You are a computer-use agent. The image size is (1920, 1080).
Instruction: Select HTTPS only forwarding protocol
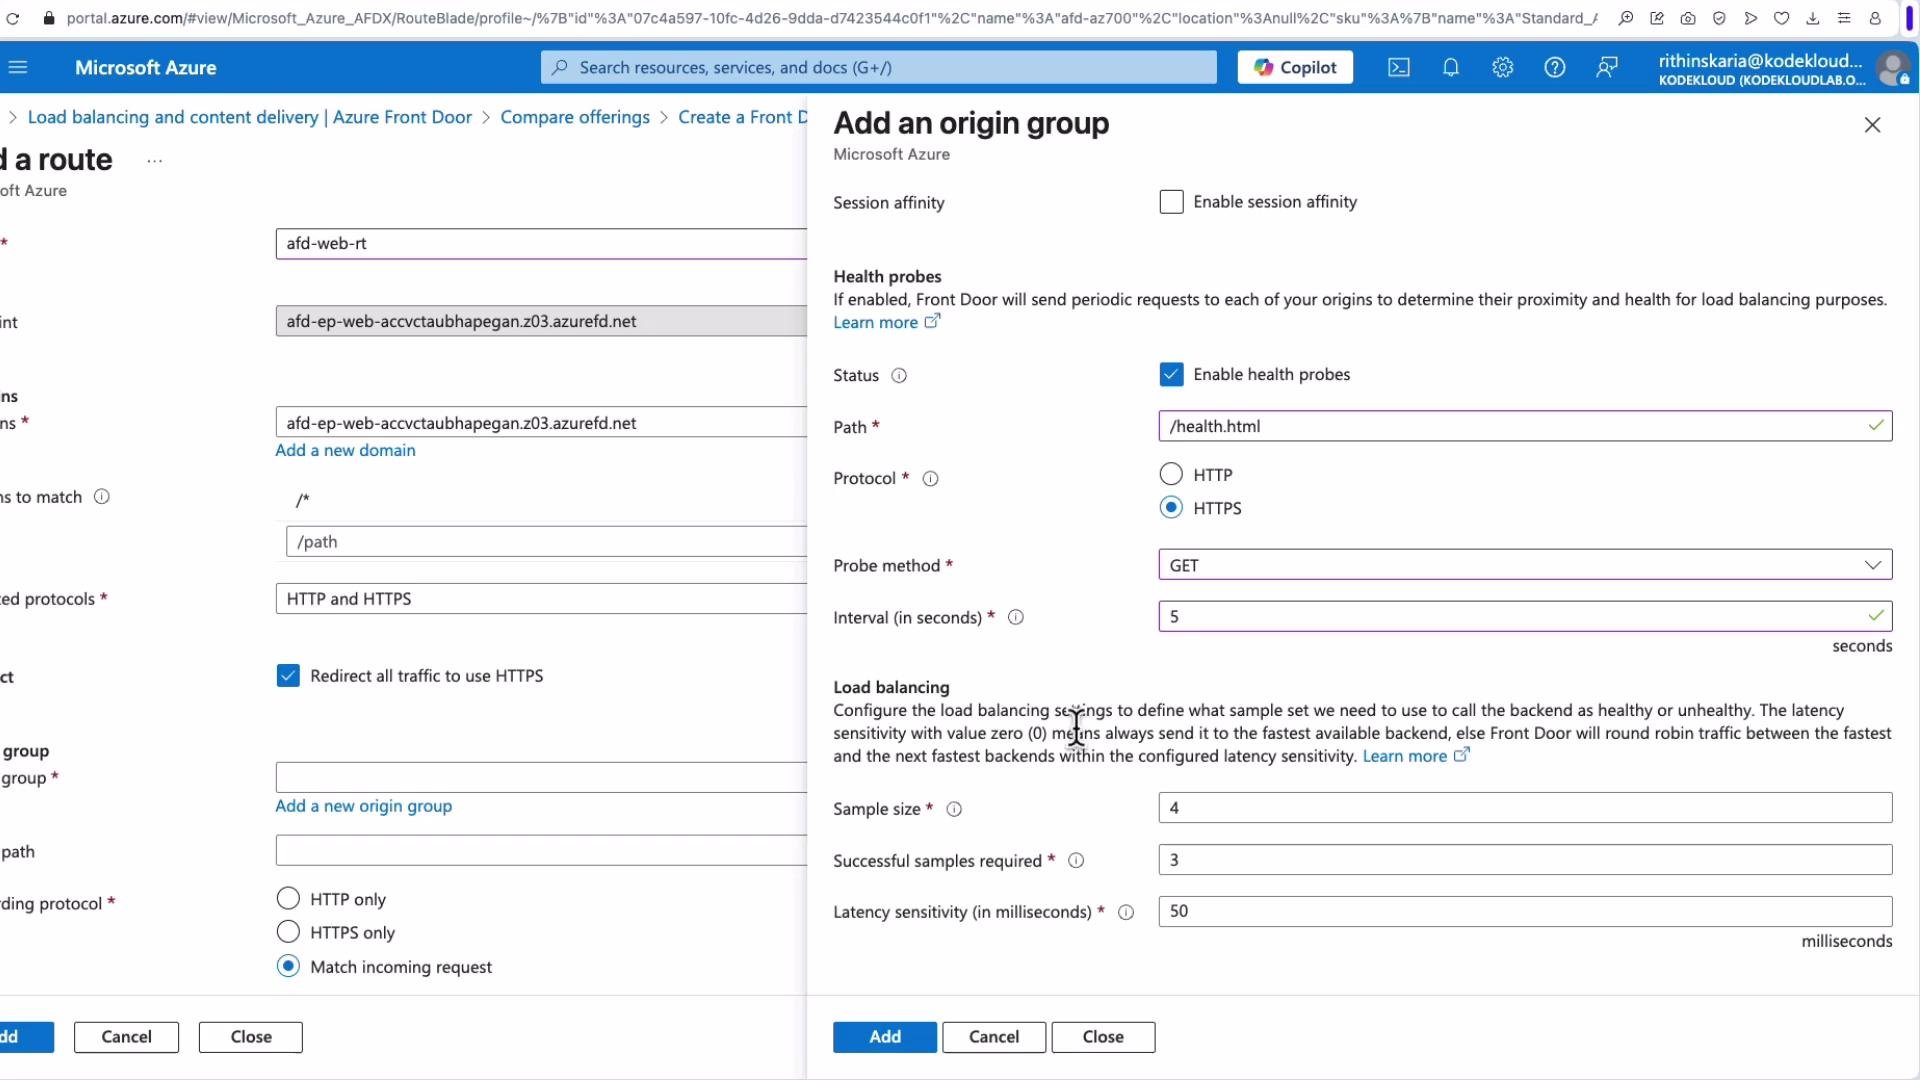(x=288, y=932)
